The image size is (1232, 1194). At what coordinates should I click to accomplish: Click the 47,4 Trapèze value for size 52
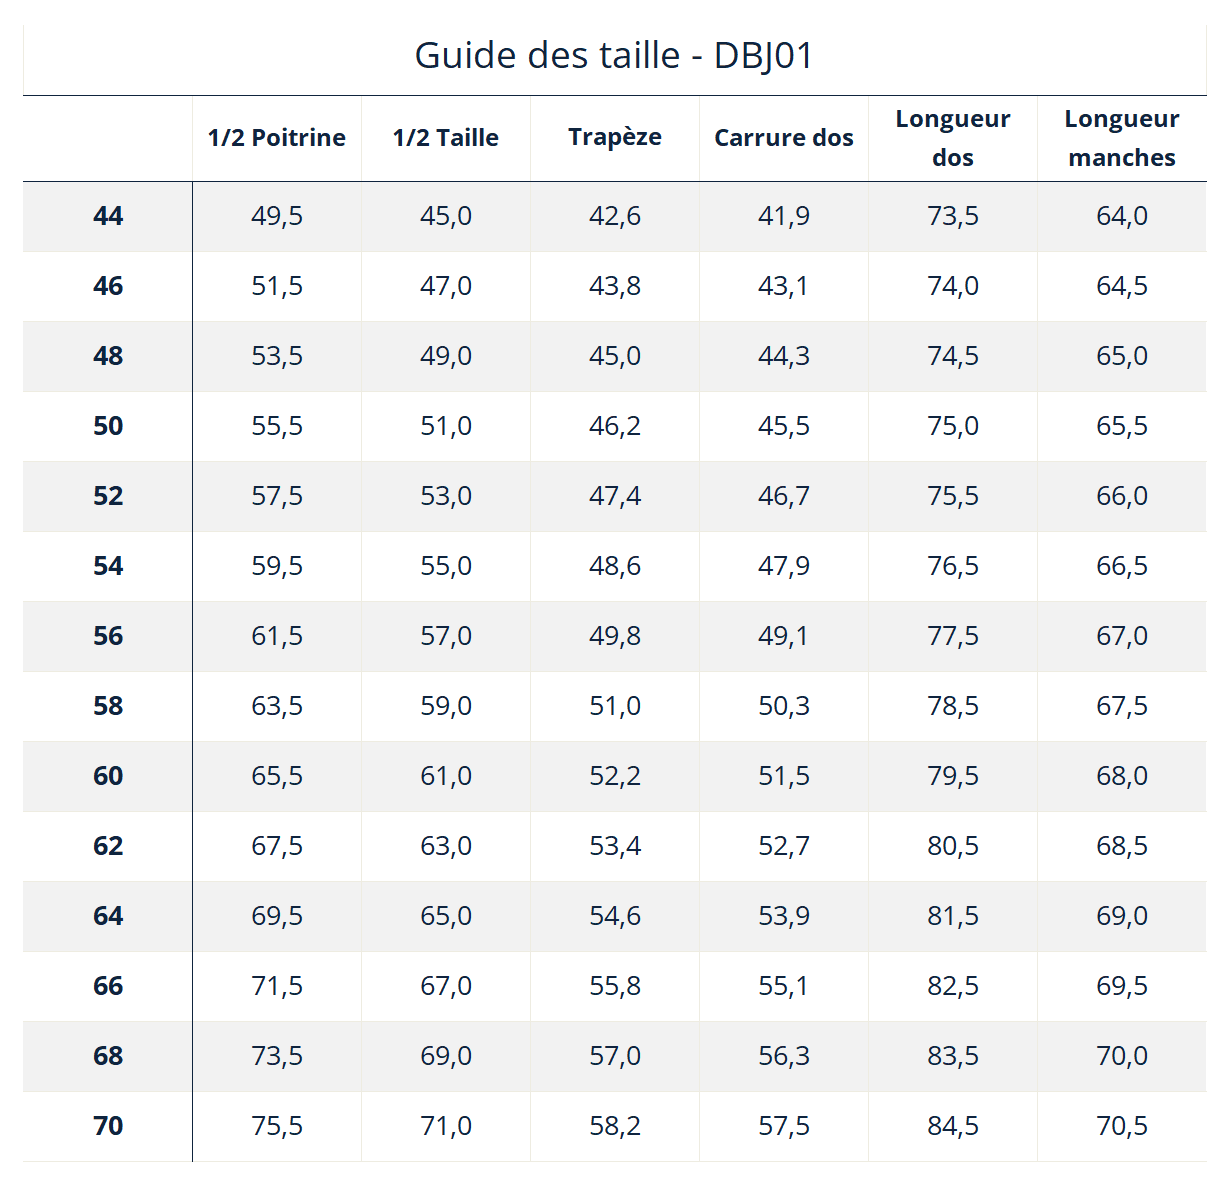[x=615, y=496]
